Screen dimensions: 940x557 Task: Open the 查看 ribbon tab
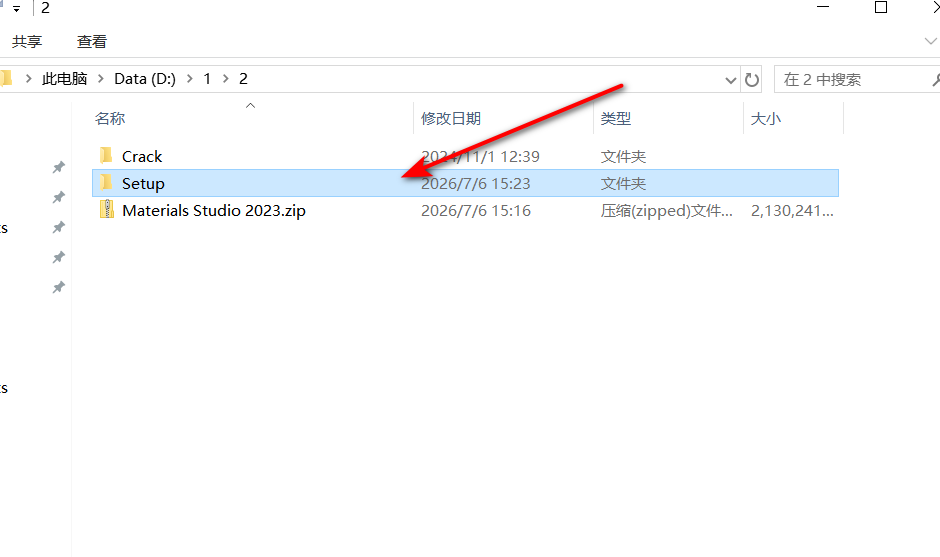pos(92,41)
